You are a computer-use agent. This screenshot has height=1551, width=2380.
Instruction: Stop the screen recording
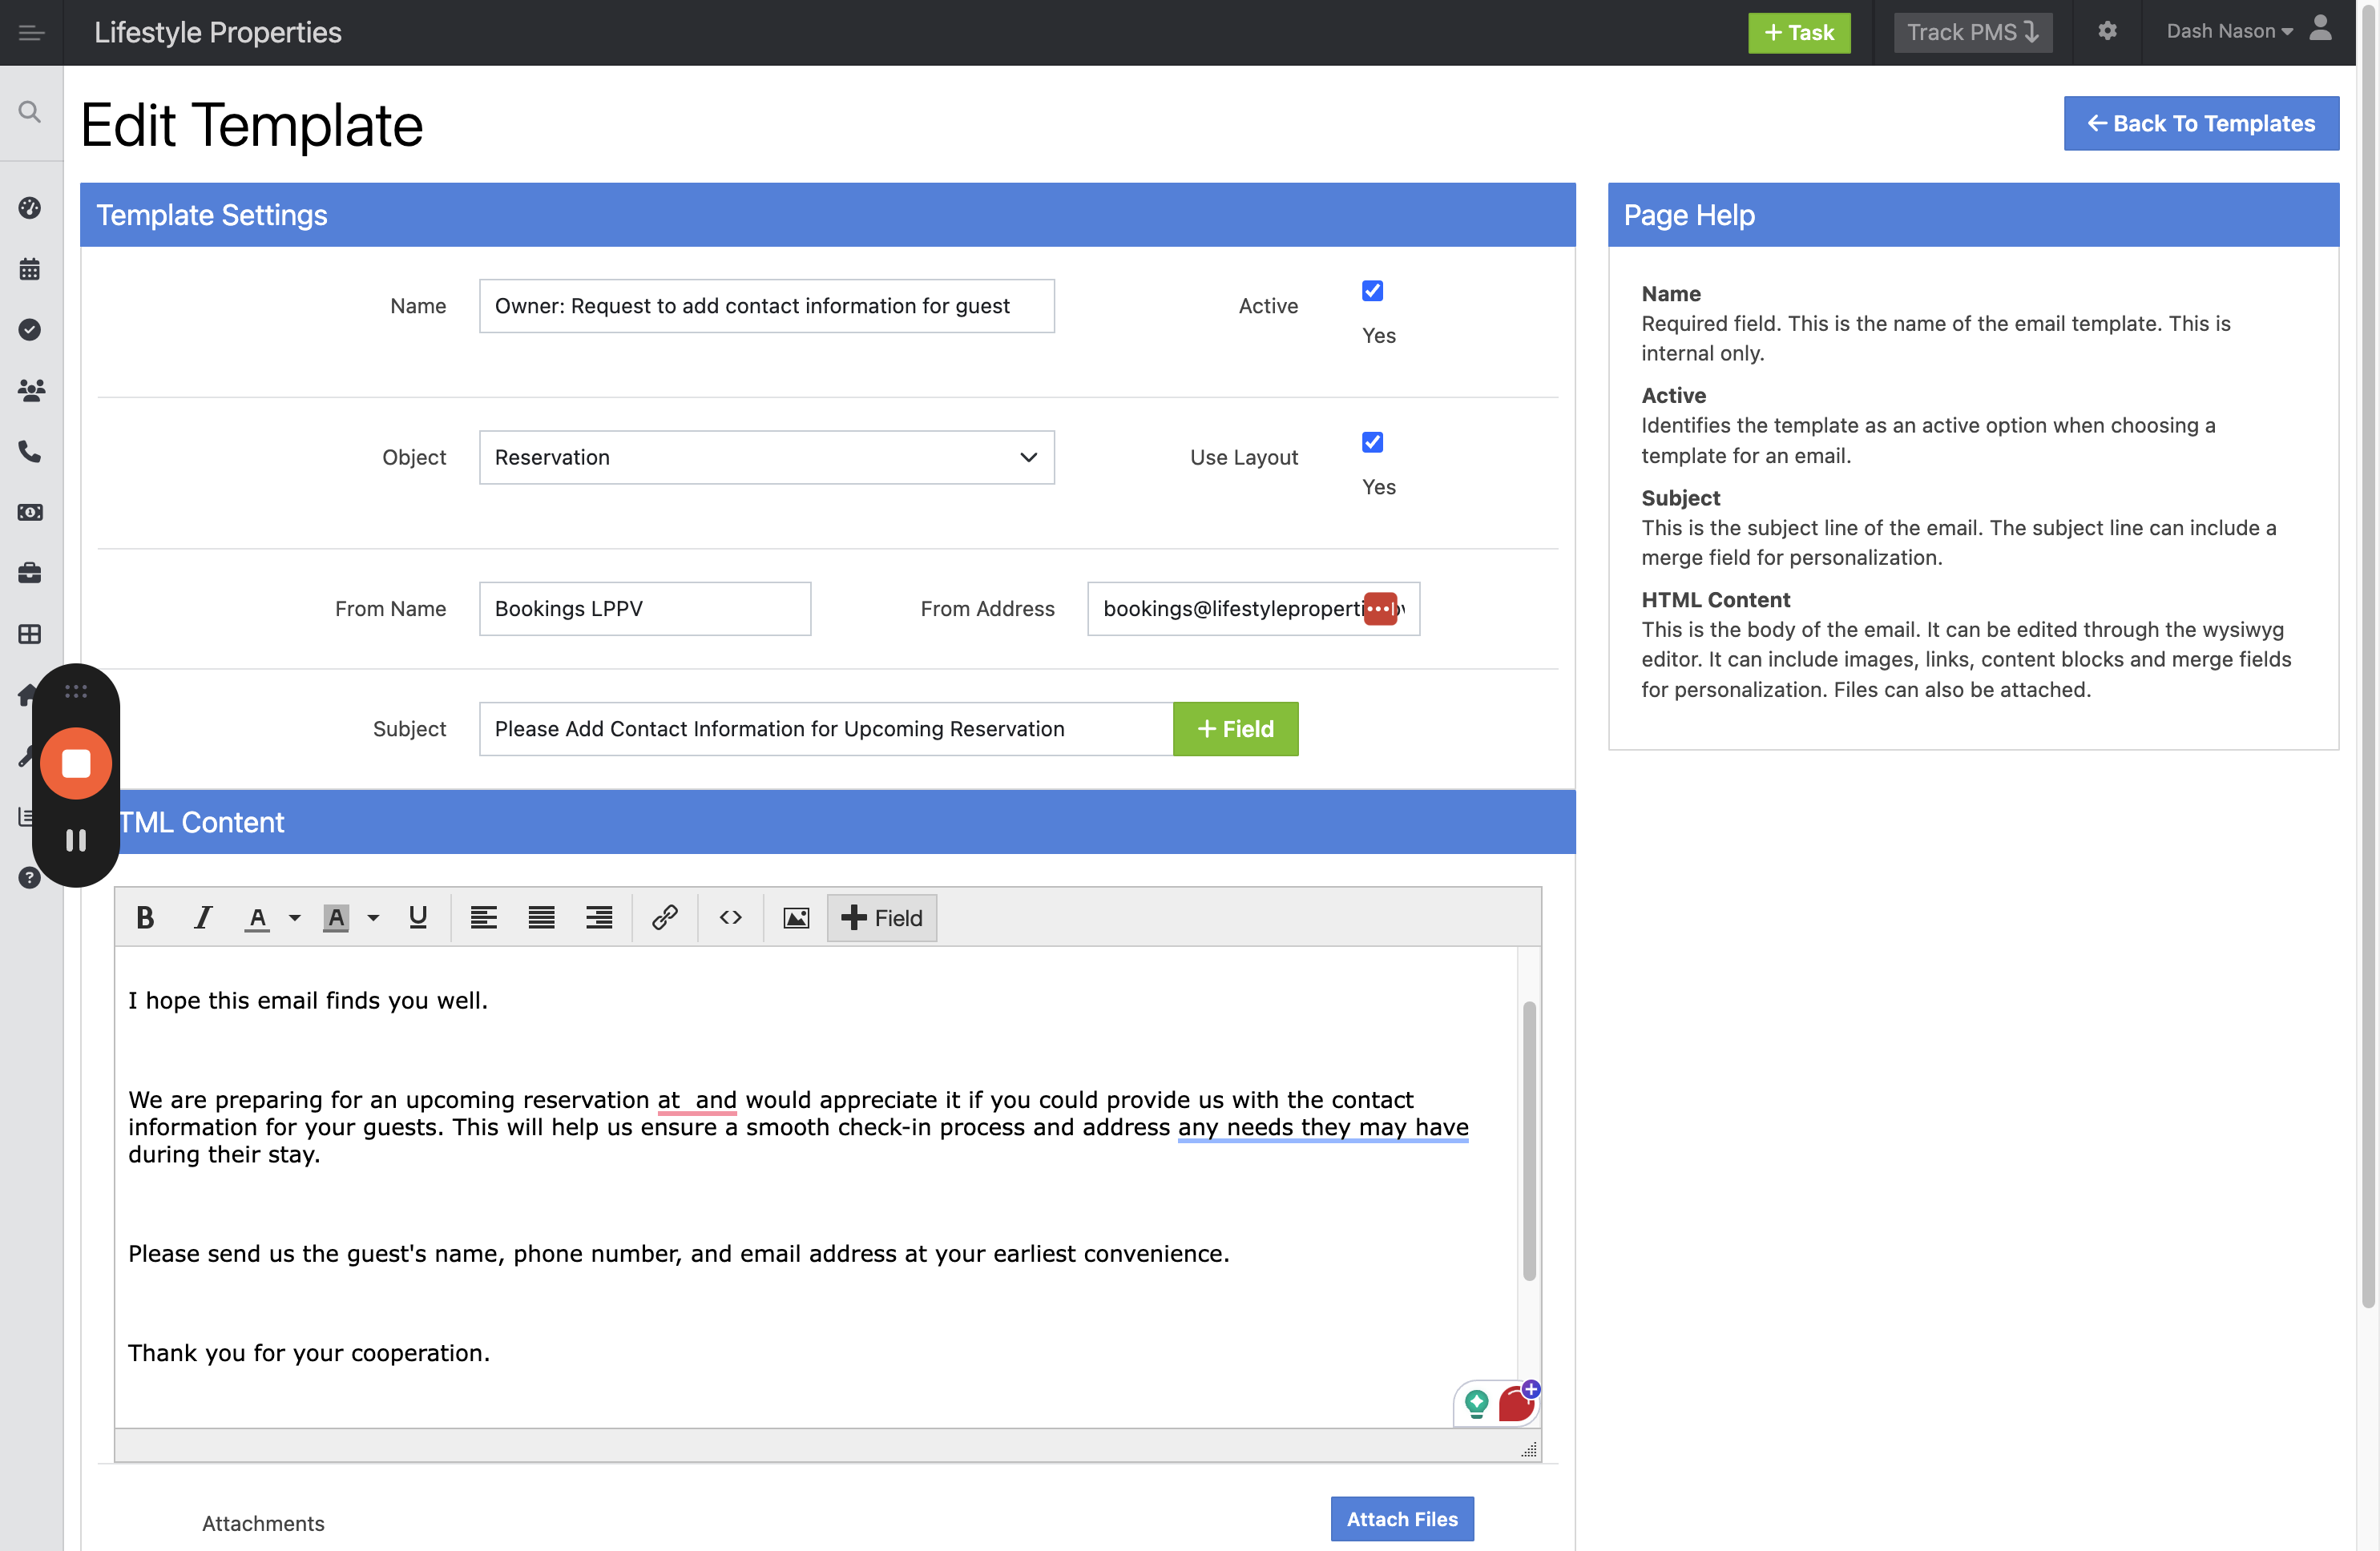pyautogui.click(x=76, y=764)
